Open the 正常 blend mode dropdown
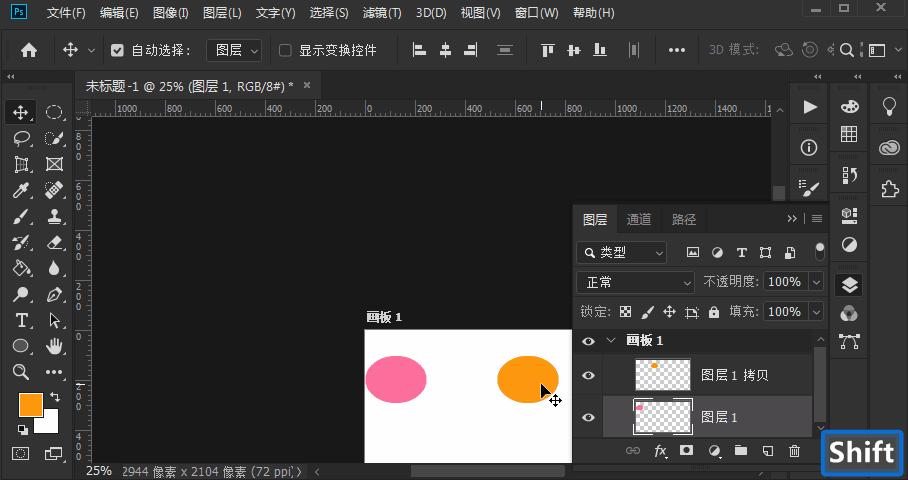 pyautogui.click(x=635, y=283)
